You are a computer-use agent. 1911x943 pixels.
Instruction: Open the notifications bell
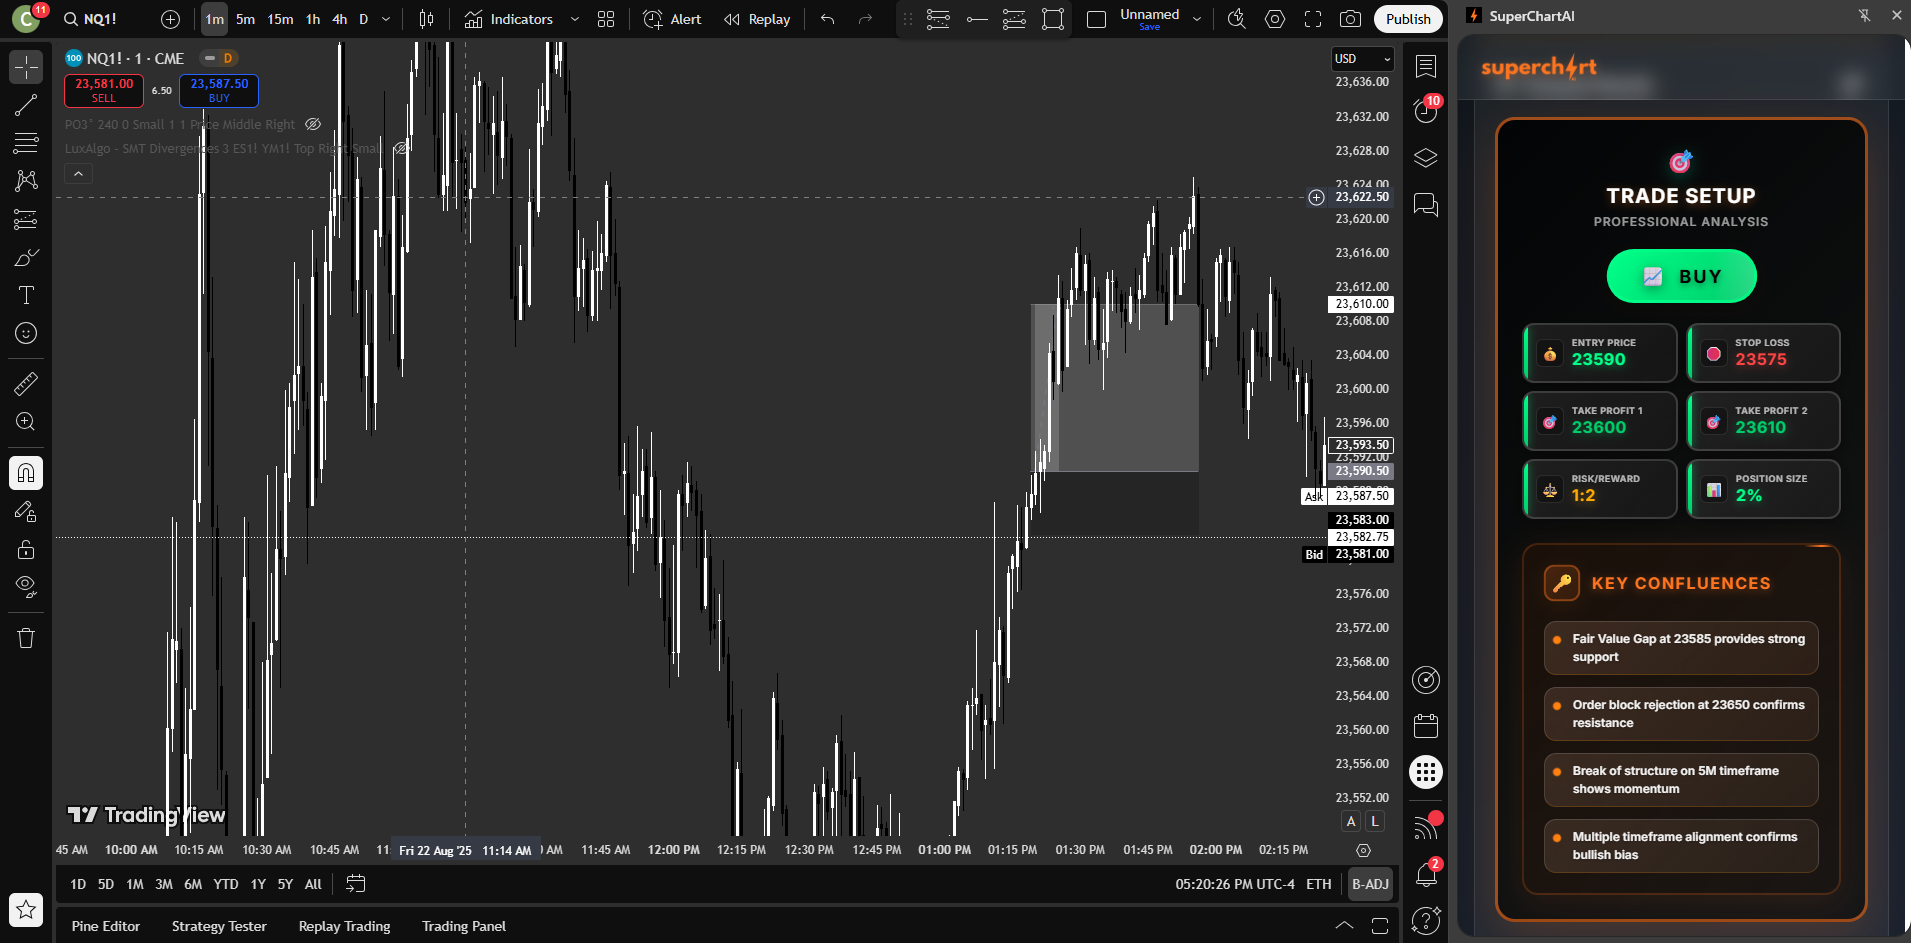[x=1426, y=876]
